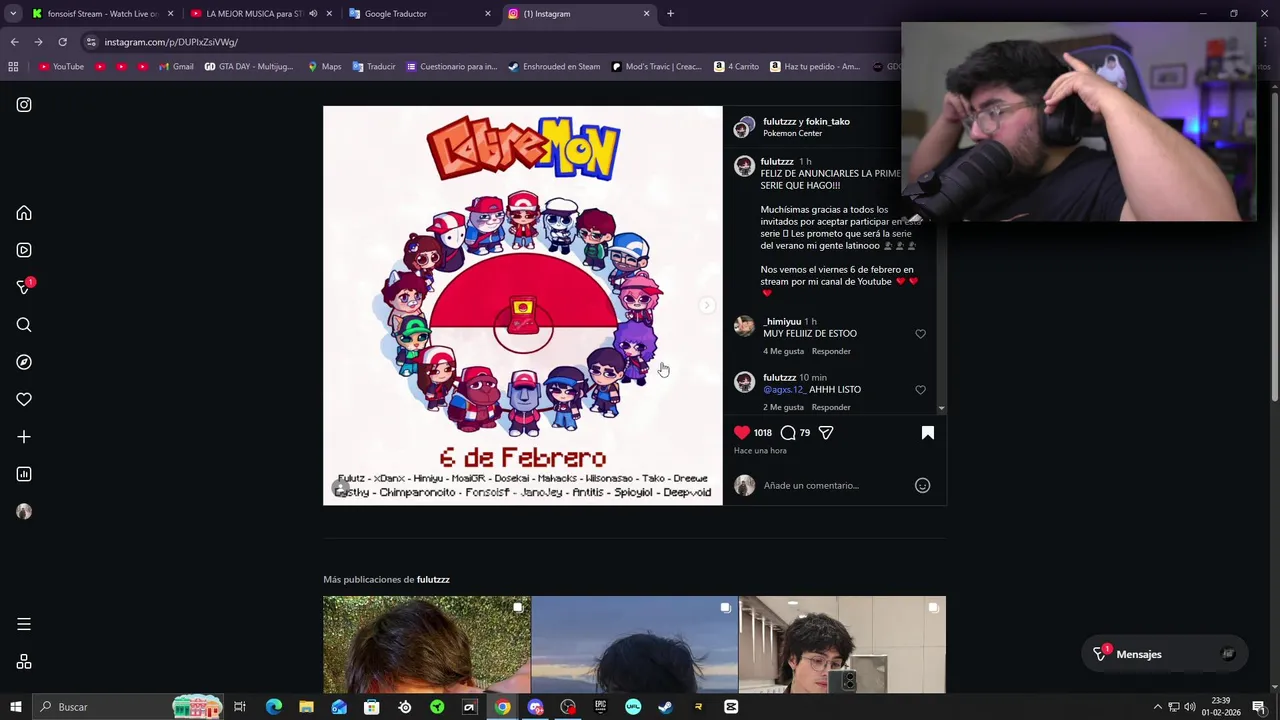Viewport: 1280px width, 720px height.
Task: Reply to _himiyuu's comment
Action: tap(831, 352)
